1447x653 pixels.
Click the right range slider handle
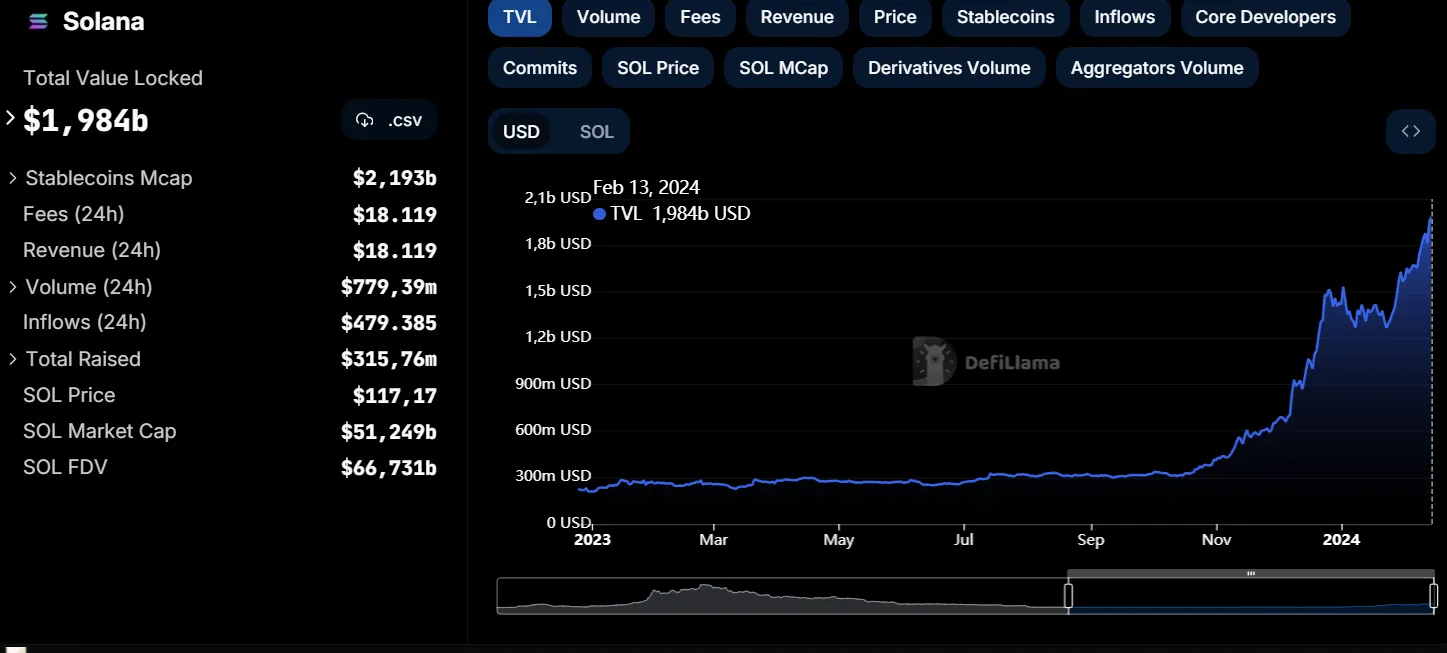click(x=1433, y=596)
